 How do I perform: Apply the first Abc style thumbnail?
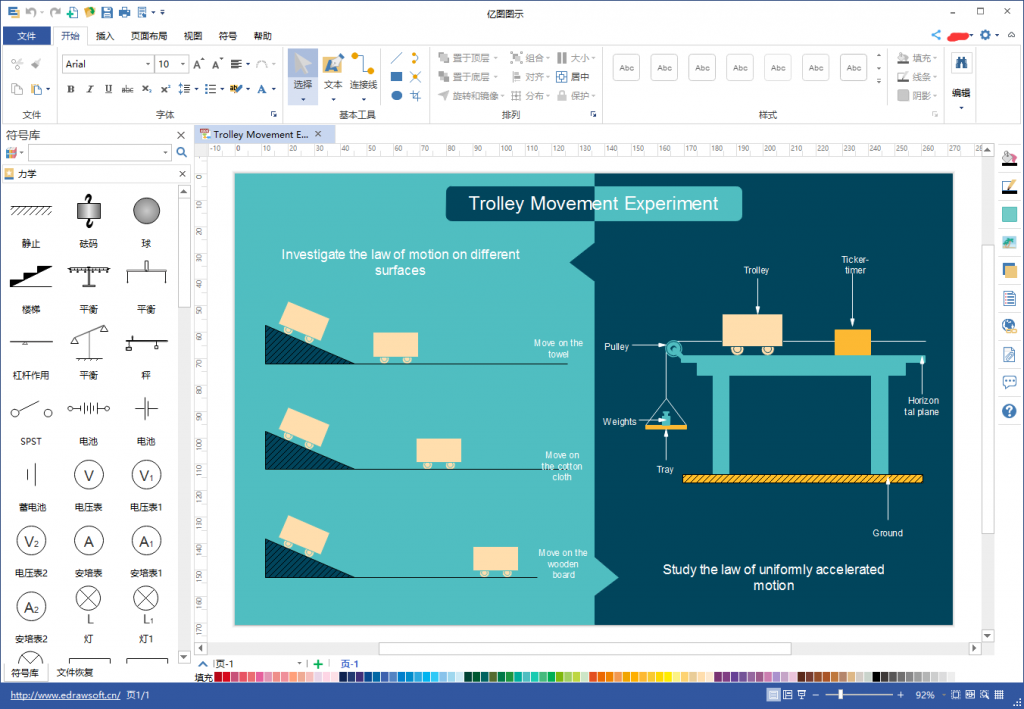(626, 67)
